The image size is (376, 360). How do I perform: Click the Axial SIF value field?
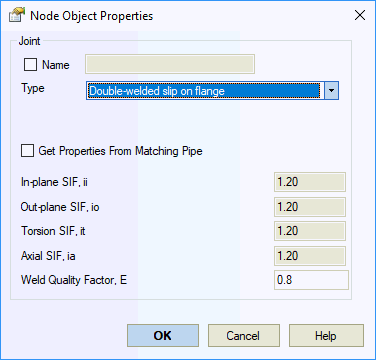tap(310, 256)
